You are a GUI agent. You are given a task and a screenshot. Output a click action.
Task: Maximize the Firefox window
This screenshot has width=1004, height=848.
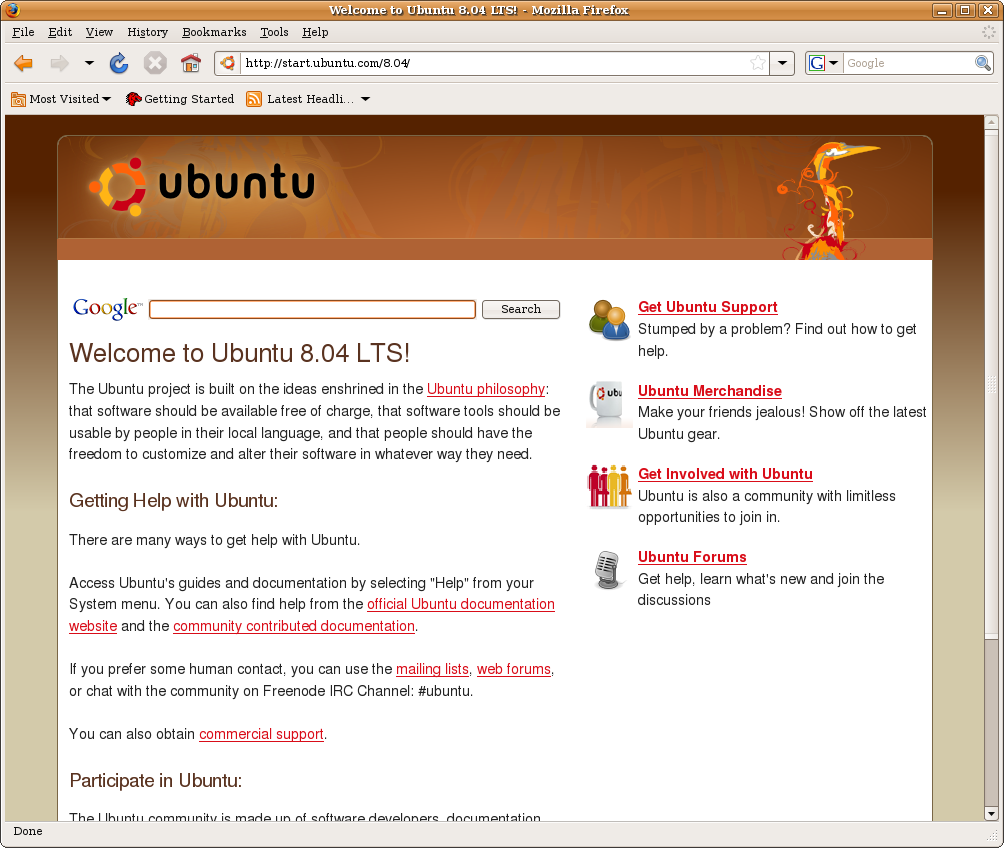pos(965,10)
